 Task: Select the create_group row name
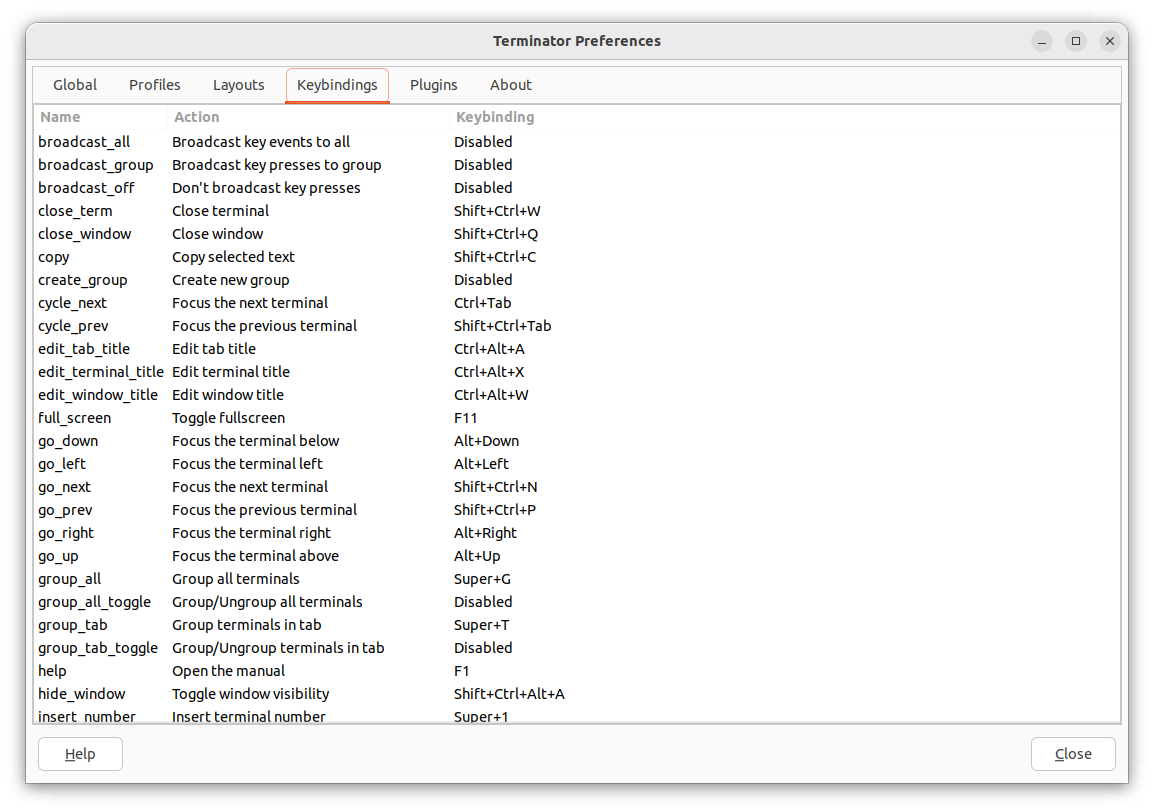click(82, 280)
